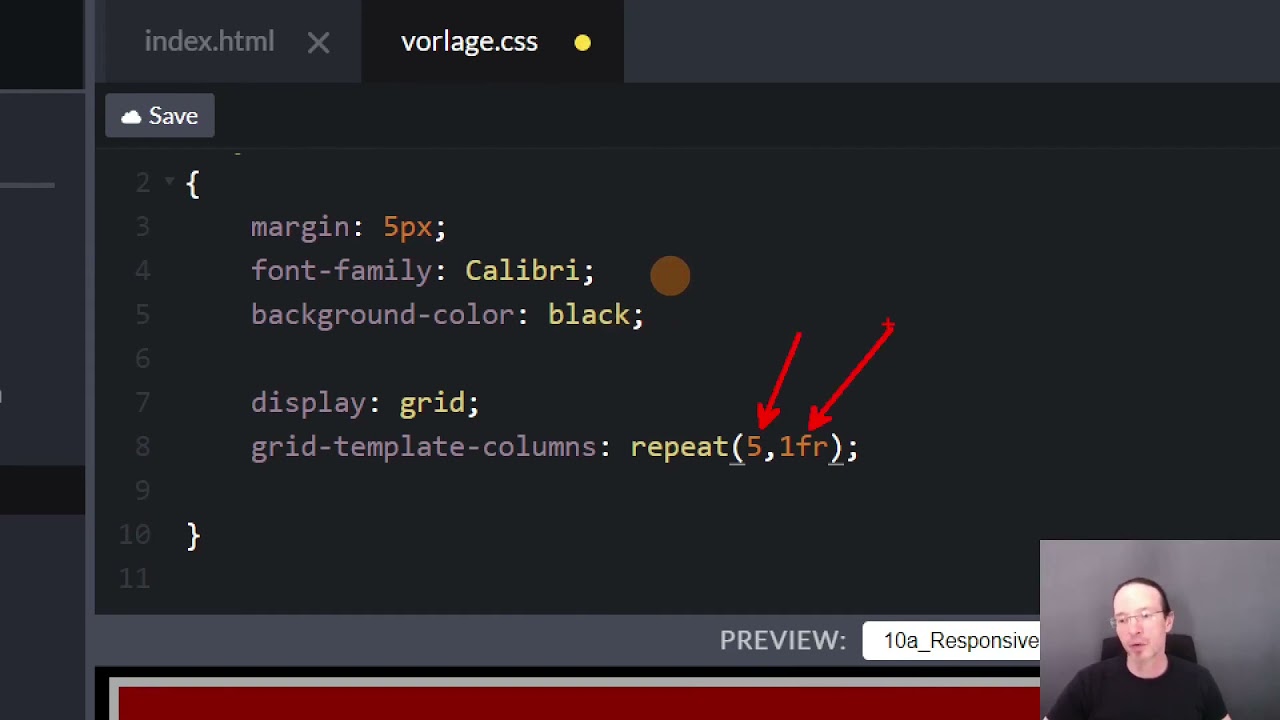Close the index.html tab
1280x720 pixels.
[318, 42]
